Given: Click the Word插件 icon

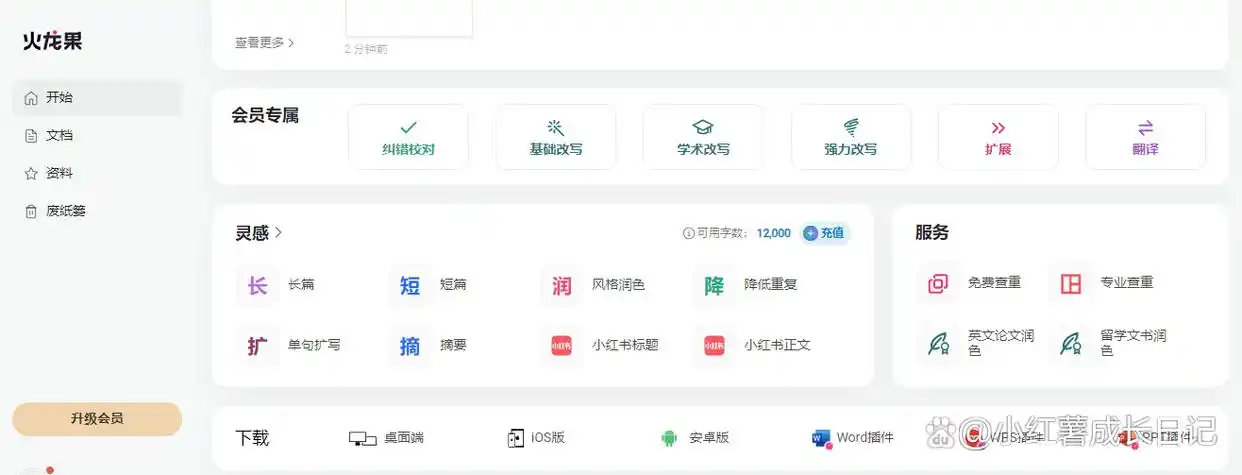Looking at the screenshot, I should (822, 438).
